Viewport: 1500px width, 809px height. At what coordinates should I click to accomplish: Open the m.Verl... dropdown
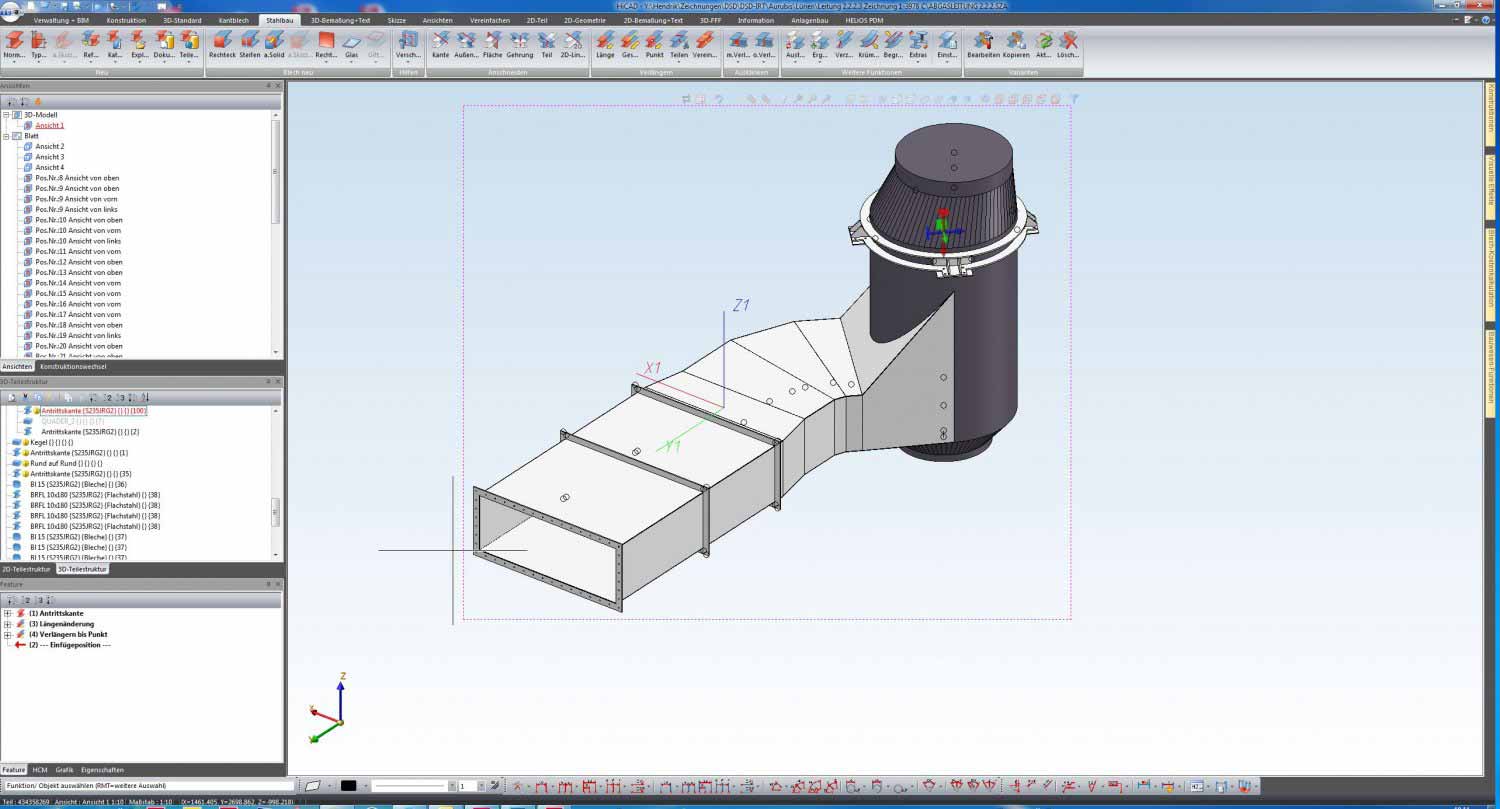(738, 61)
